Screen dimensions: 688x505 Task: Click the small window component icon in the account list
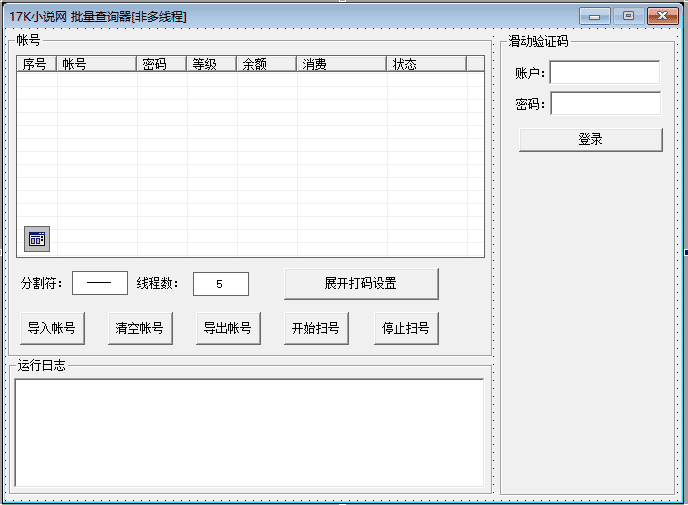pos(37,239)
